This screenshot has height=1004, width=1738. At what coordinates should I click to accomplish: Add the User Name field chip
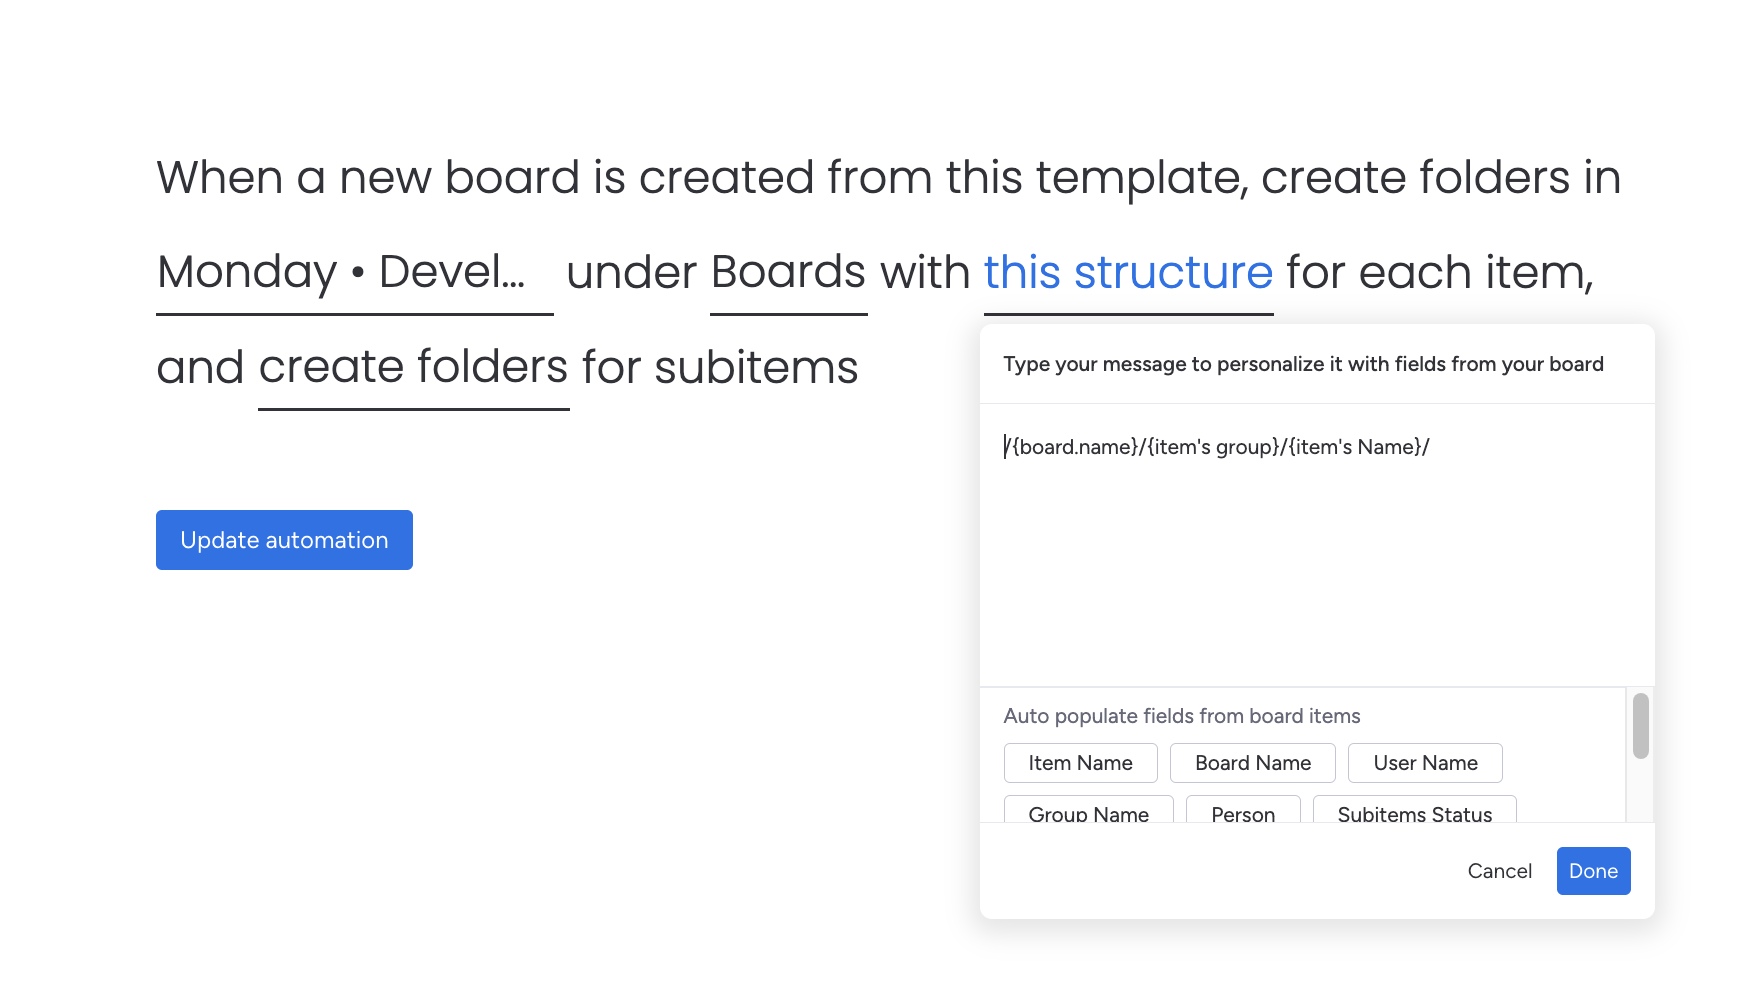pyautogui.click(x=1424, y=763)
